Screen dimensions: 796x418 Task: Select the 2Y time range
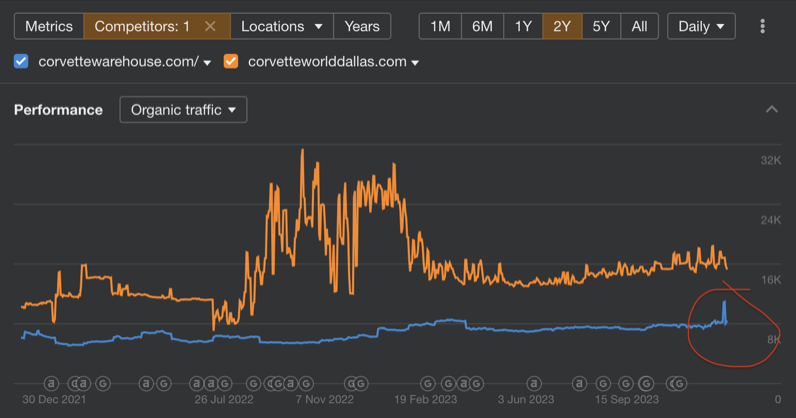point(562,26)
